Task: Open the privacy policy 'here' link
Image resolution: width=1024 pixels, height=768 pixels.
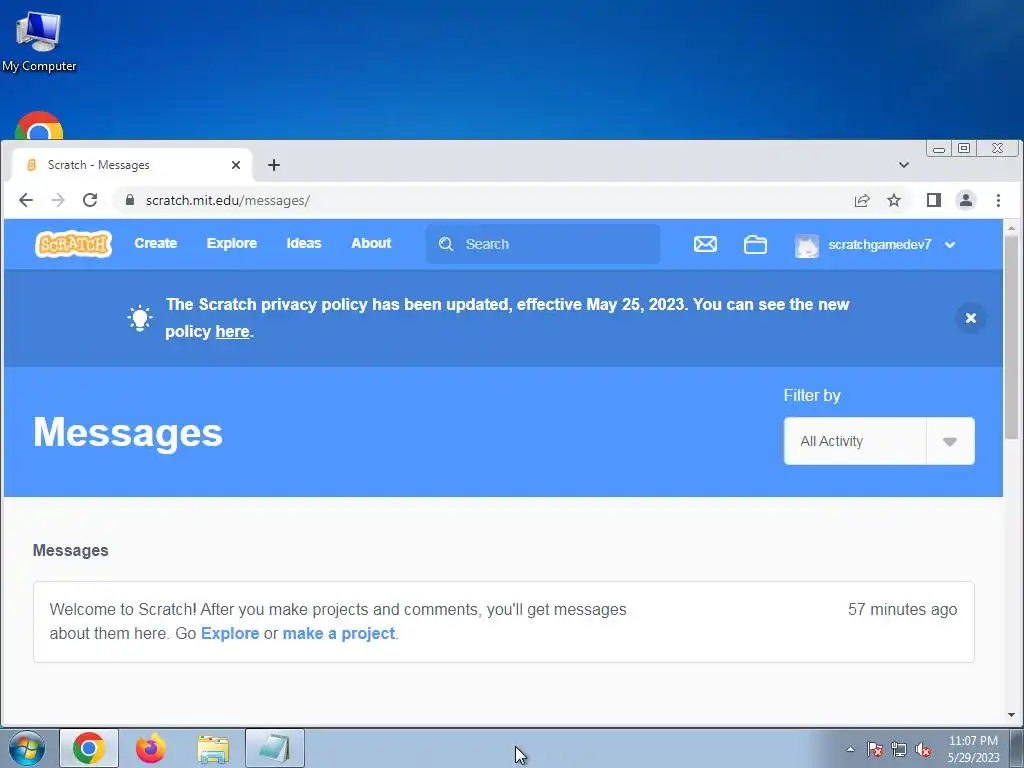Action: pos(232,332)
